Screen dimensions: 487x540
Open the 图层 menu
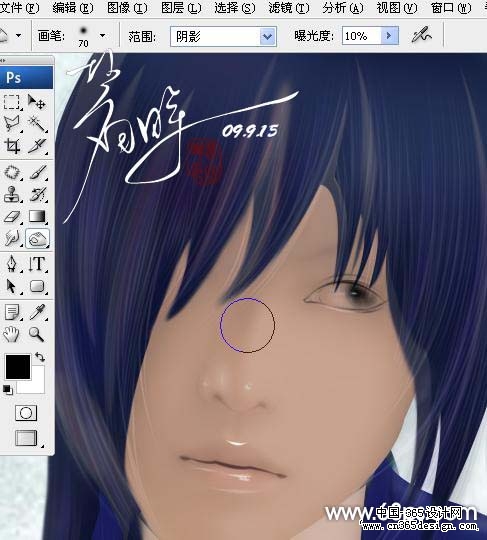coord(181,8)
